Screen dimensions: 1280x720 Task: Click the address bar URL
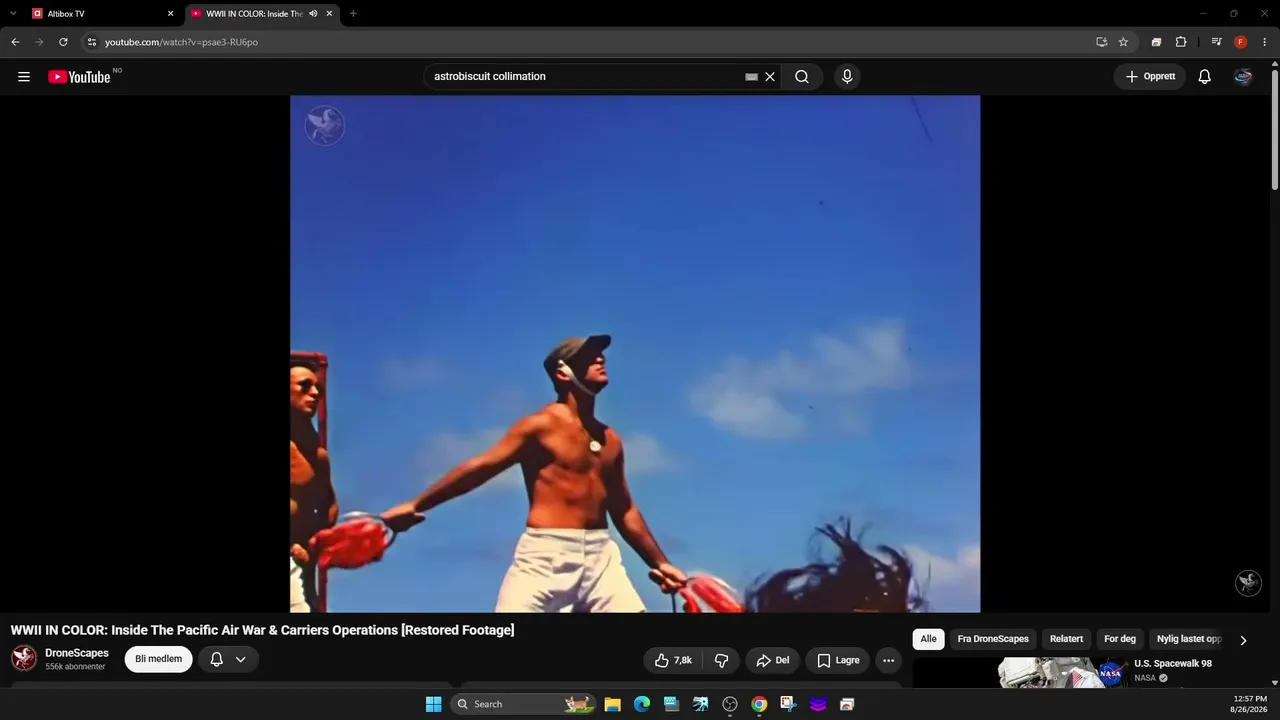(x=181, y=42)
